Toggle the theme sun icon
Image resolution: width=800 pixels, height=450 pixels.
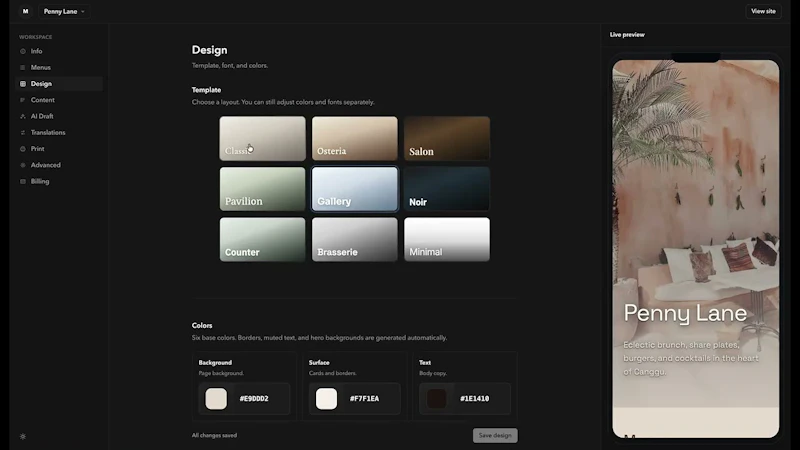pyautogui.click(x=22, y=437)
